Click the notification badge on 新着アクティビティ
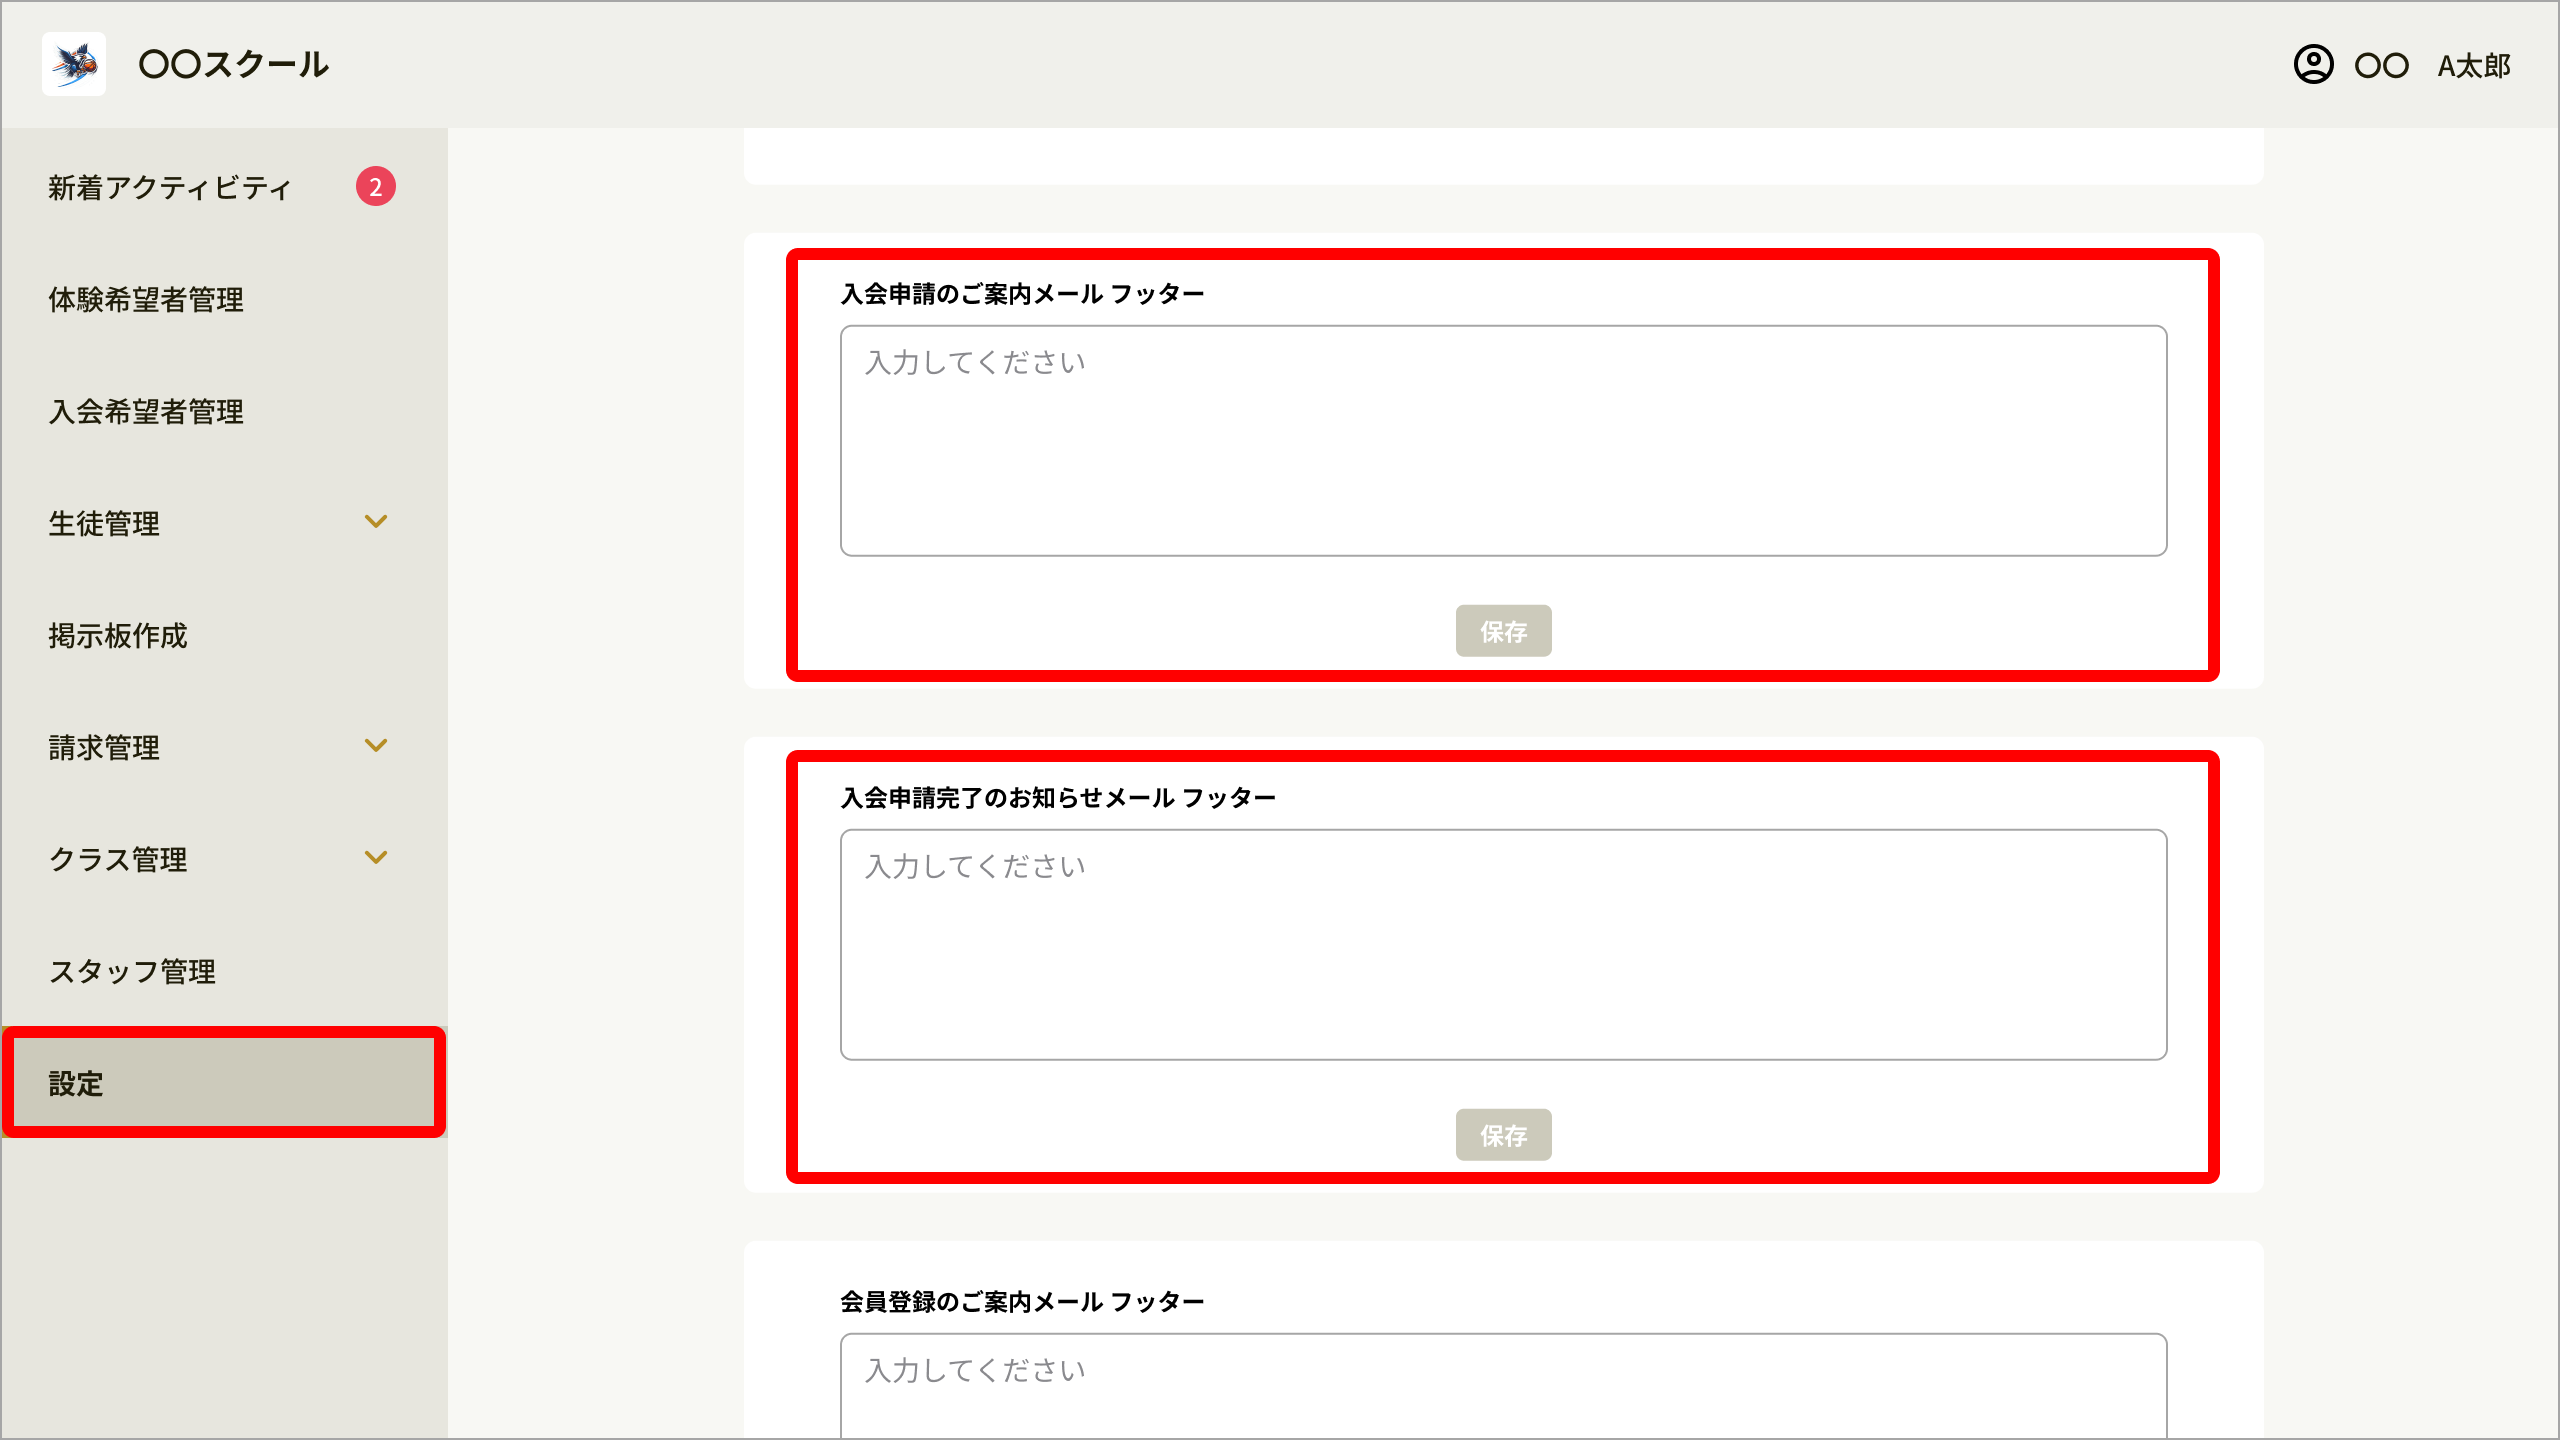Image resolution: width=2560 pixels, height=1440 pixels. [376, 187]
